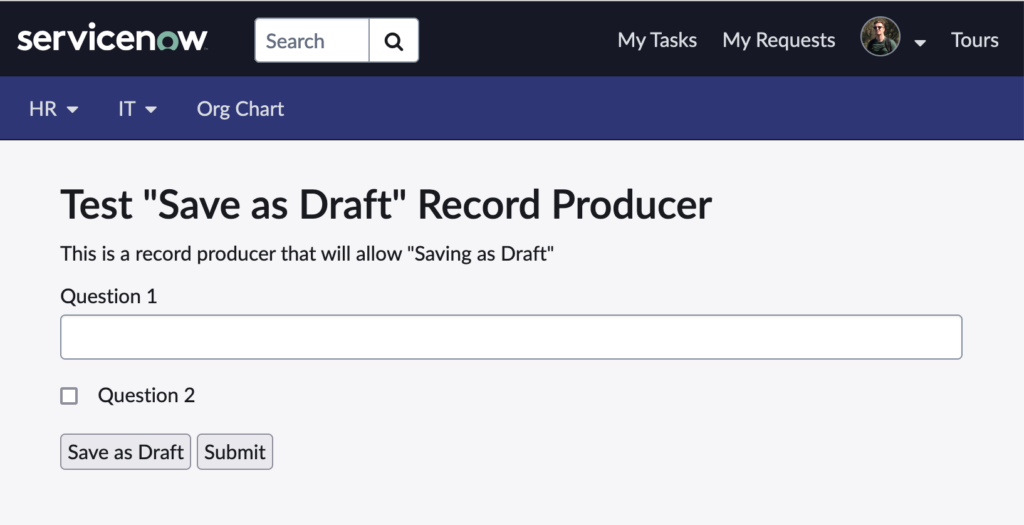
Task: Submit the record producer form
Action: [x=235, y=452]
